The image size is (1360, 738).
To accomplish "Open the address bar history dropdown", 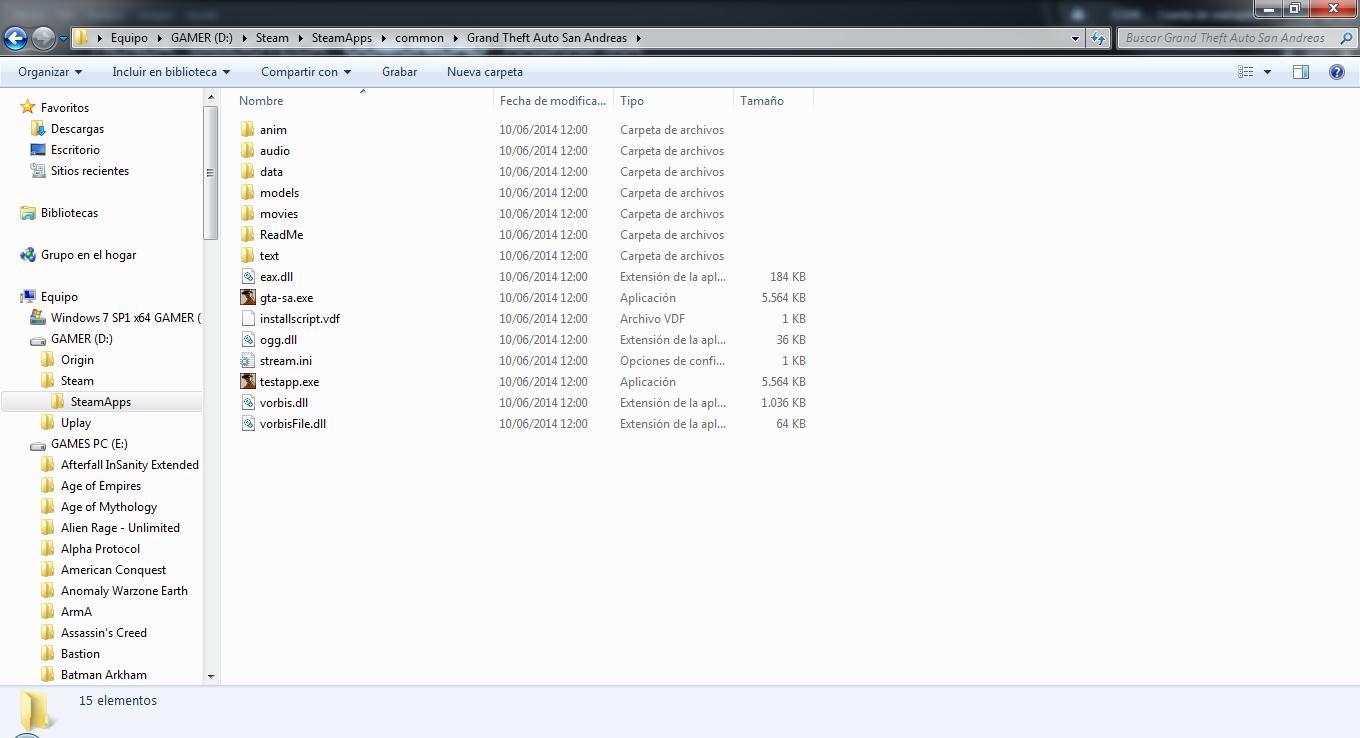I will click(x=1075, y=38).
